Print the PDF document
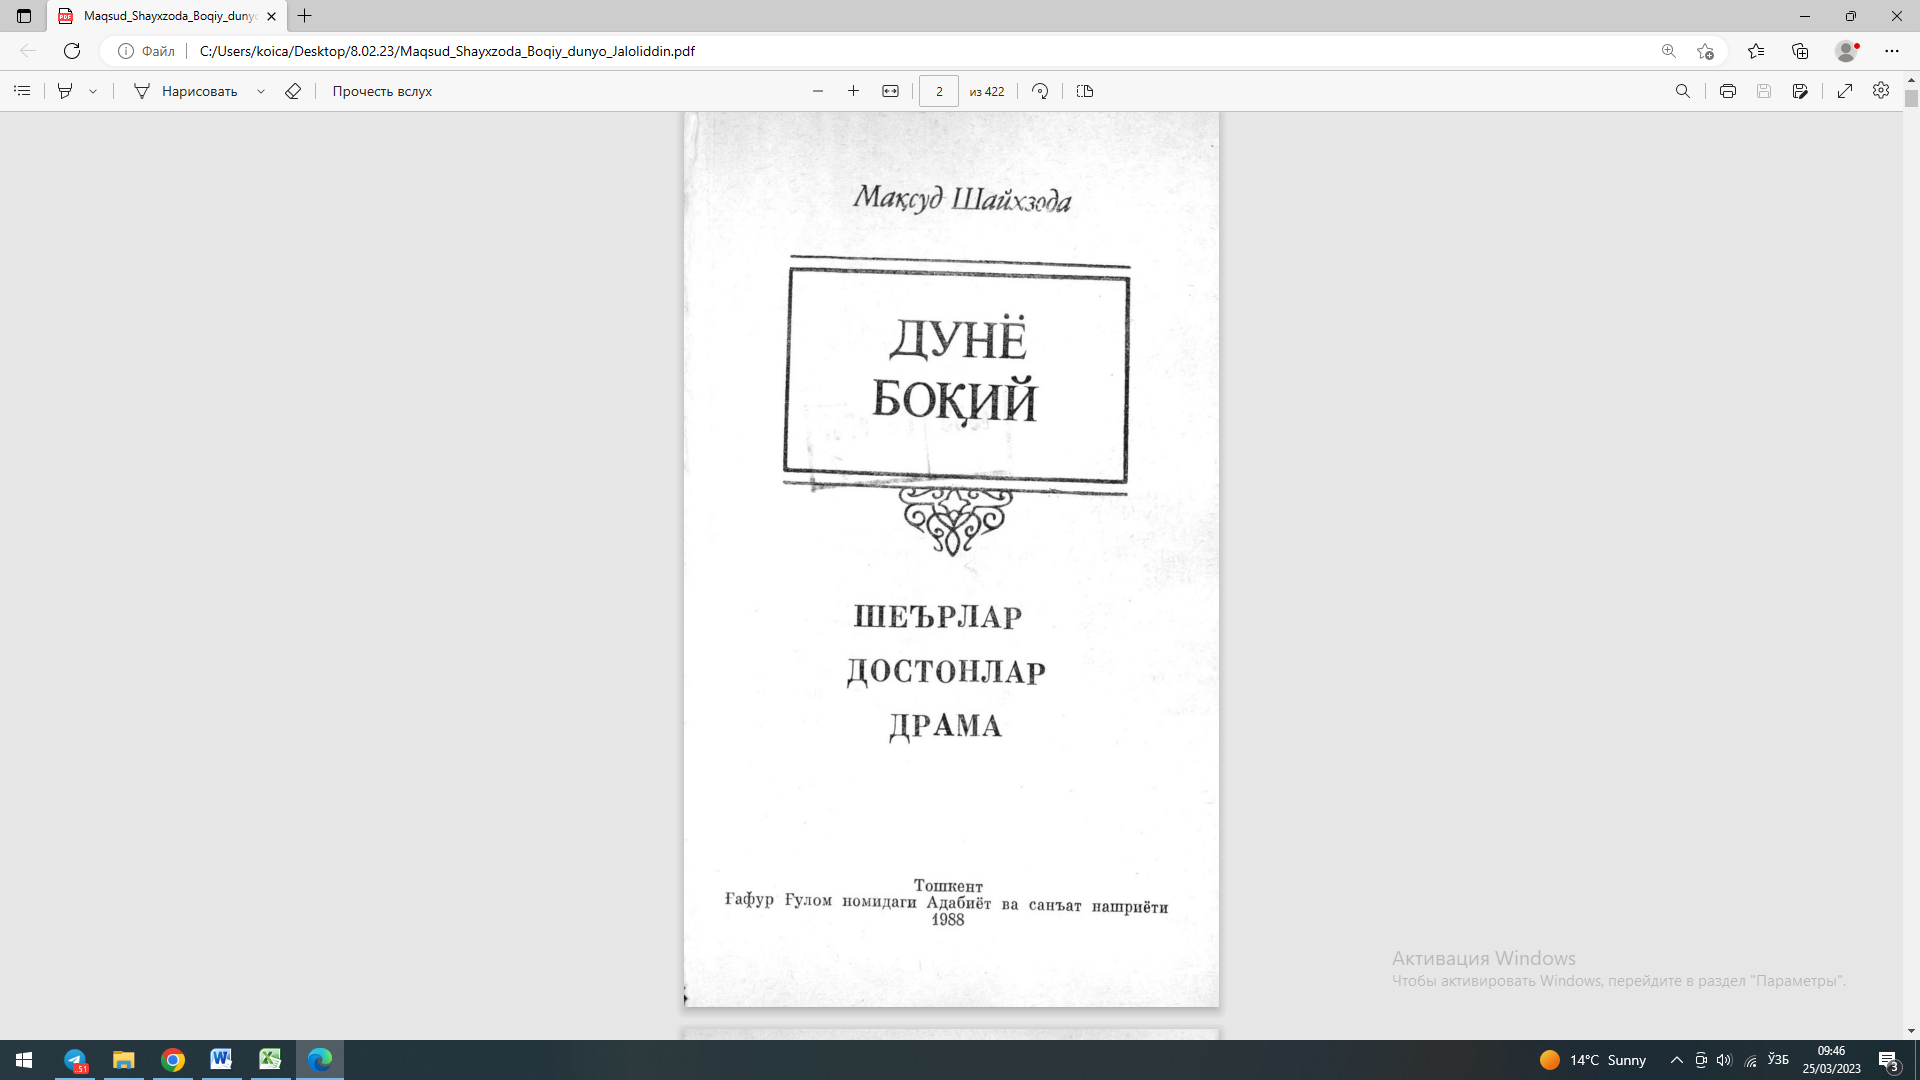The width and height of the screenshot is (1920, 1080). coord(1728,91)
